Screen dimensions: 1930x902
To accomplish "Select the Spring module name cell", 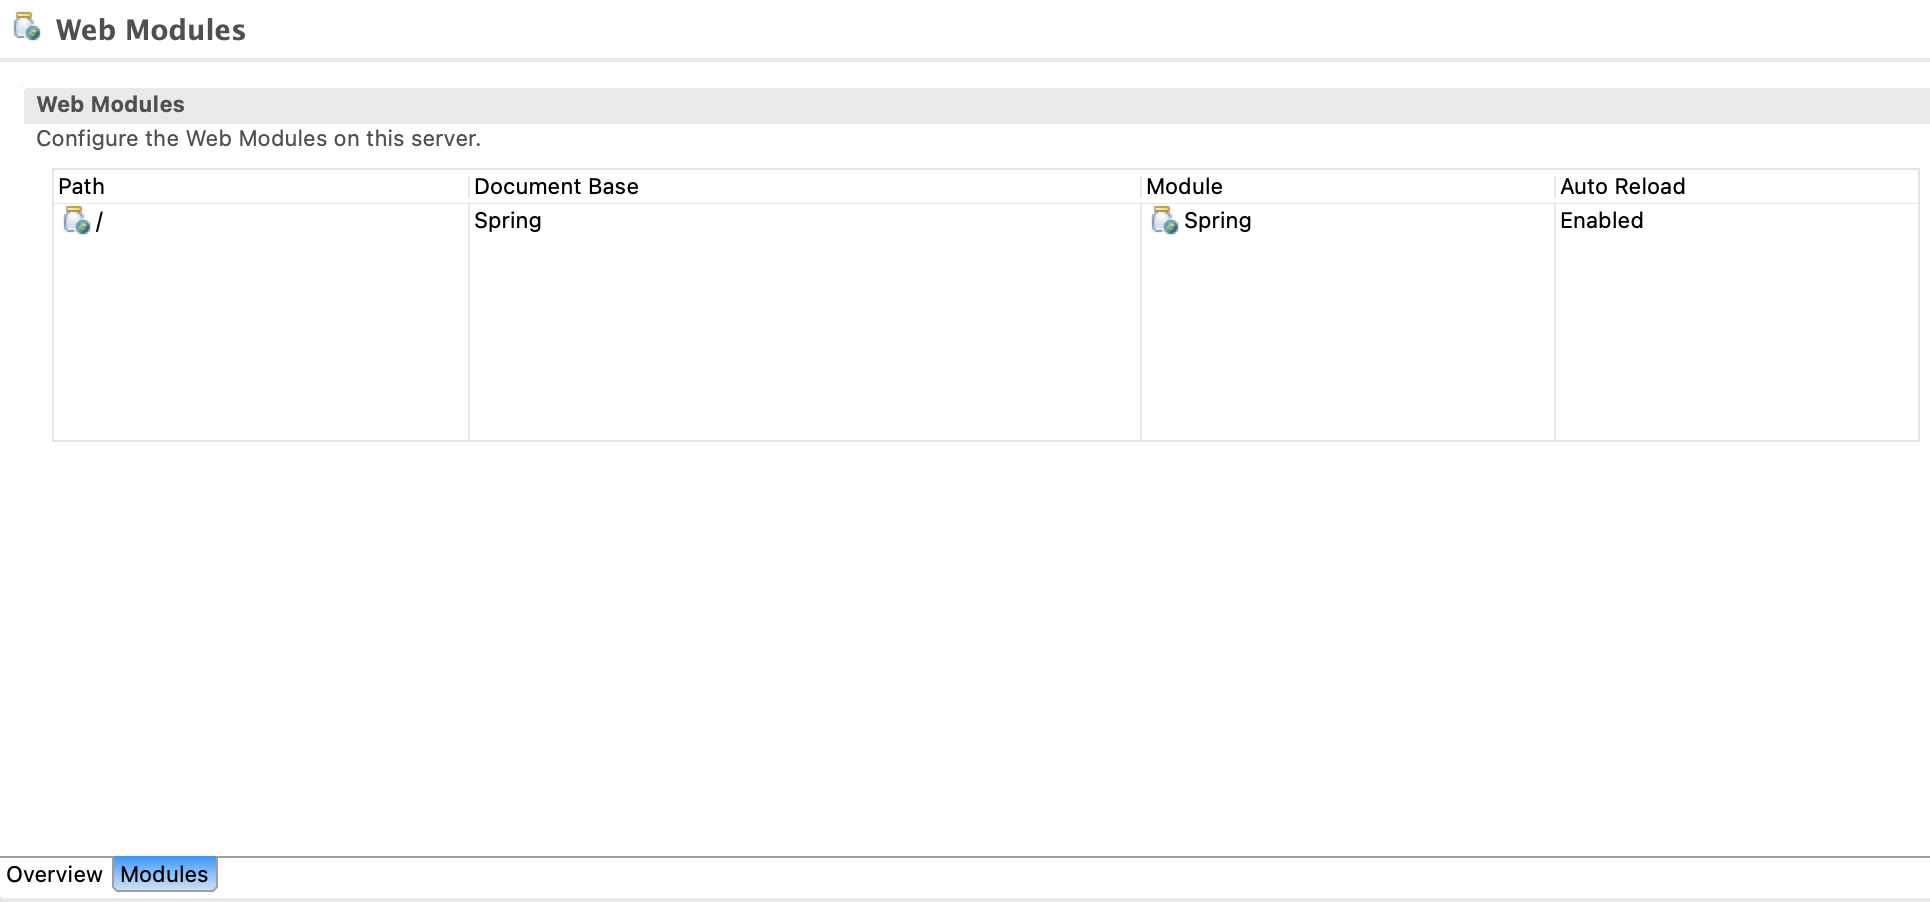I will click(x=1348, y=221).
